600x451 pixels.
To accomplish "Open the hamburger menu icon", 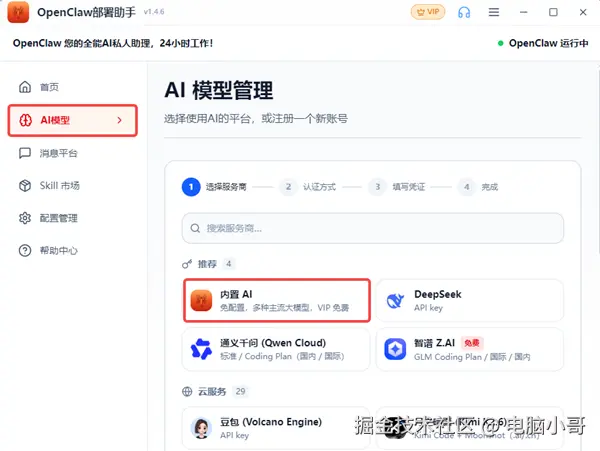I will pyautogui.click(x=494, y=12).
